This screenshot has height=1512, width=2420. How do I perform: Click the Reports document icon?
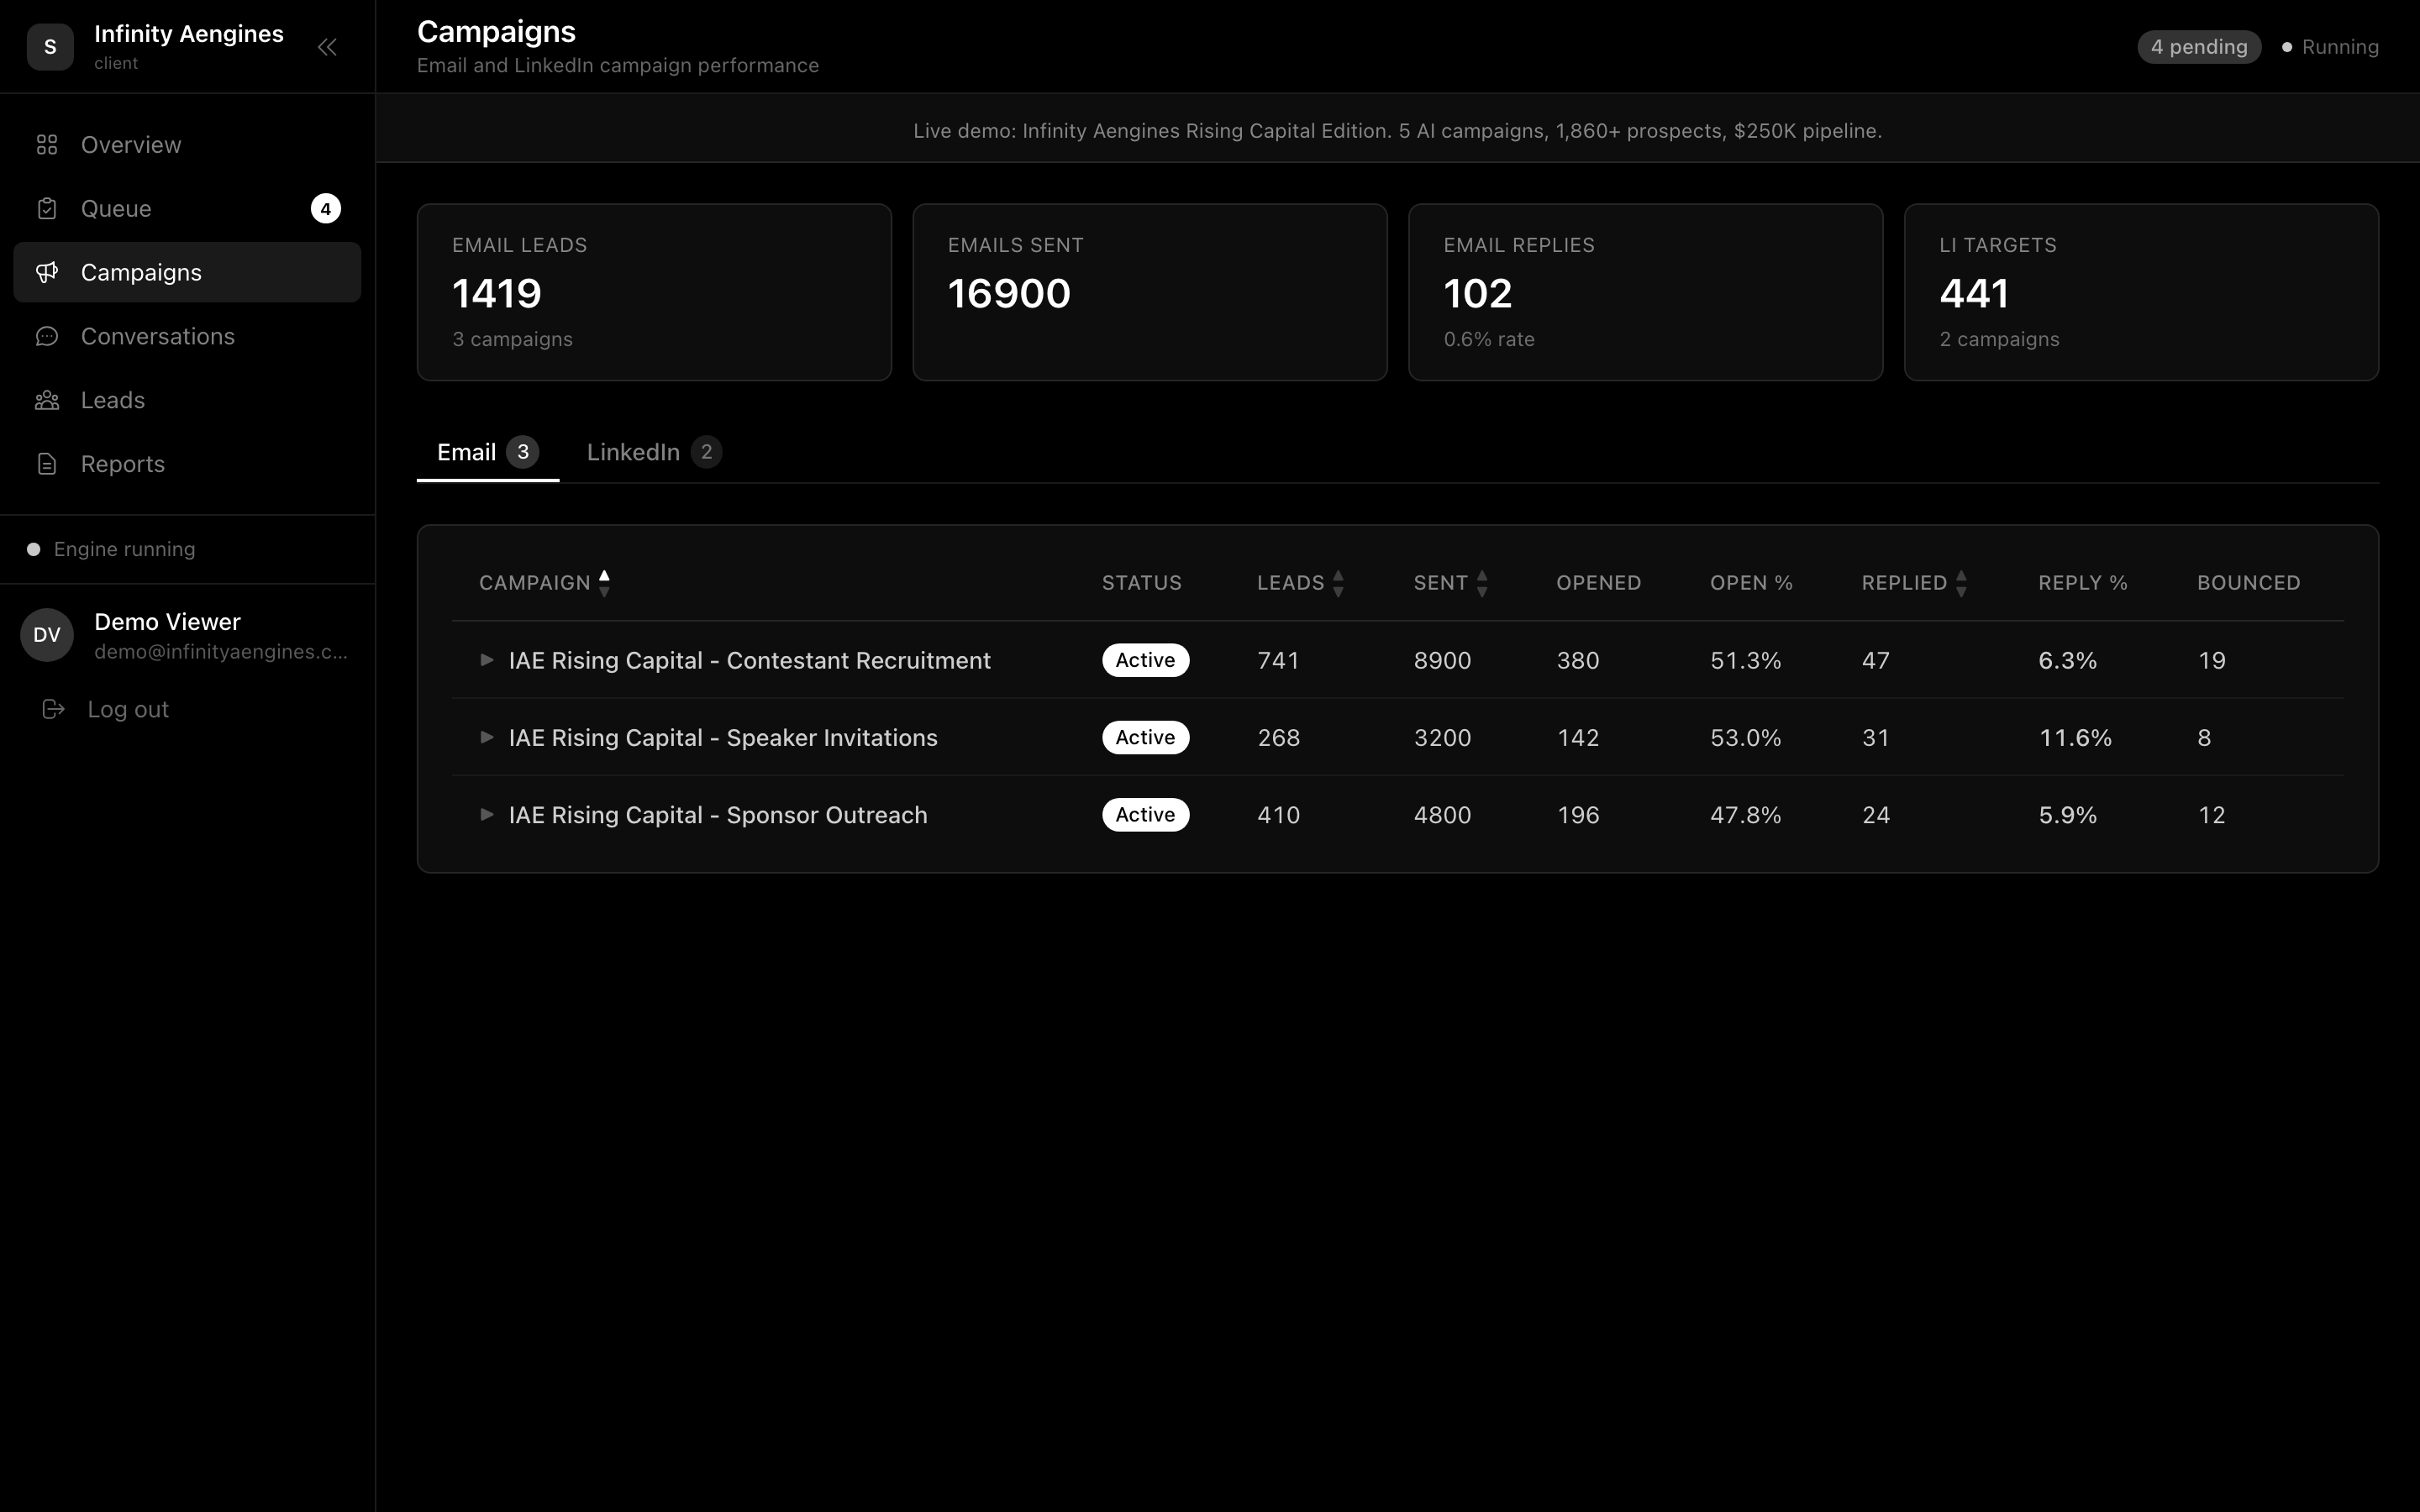[47, 464]
